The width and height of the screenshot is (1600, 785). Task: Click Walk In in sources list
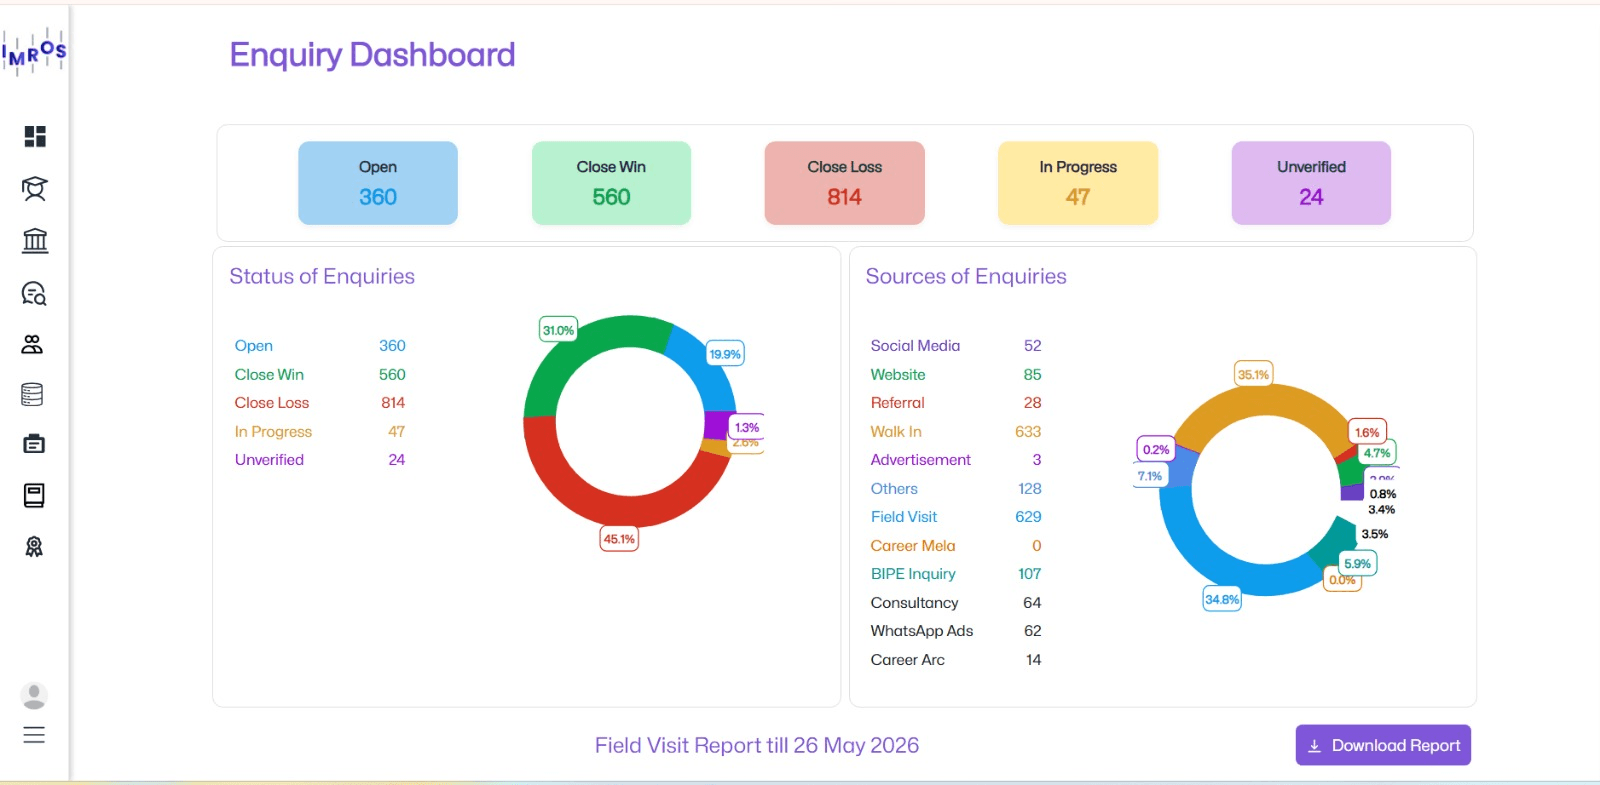[896, 432]
